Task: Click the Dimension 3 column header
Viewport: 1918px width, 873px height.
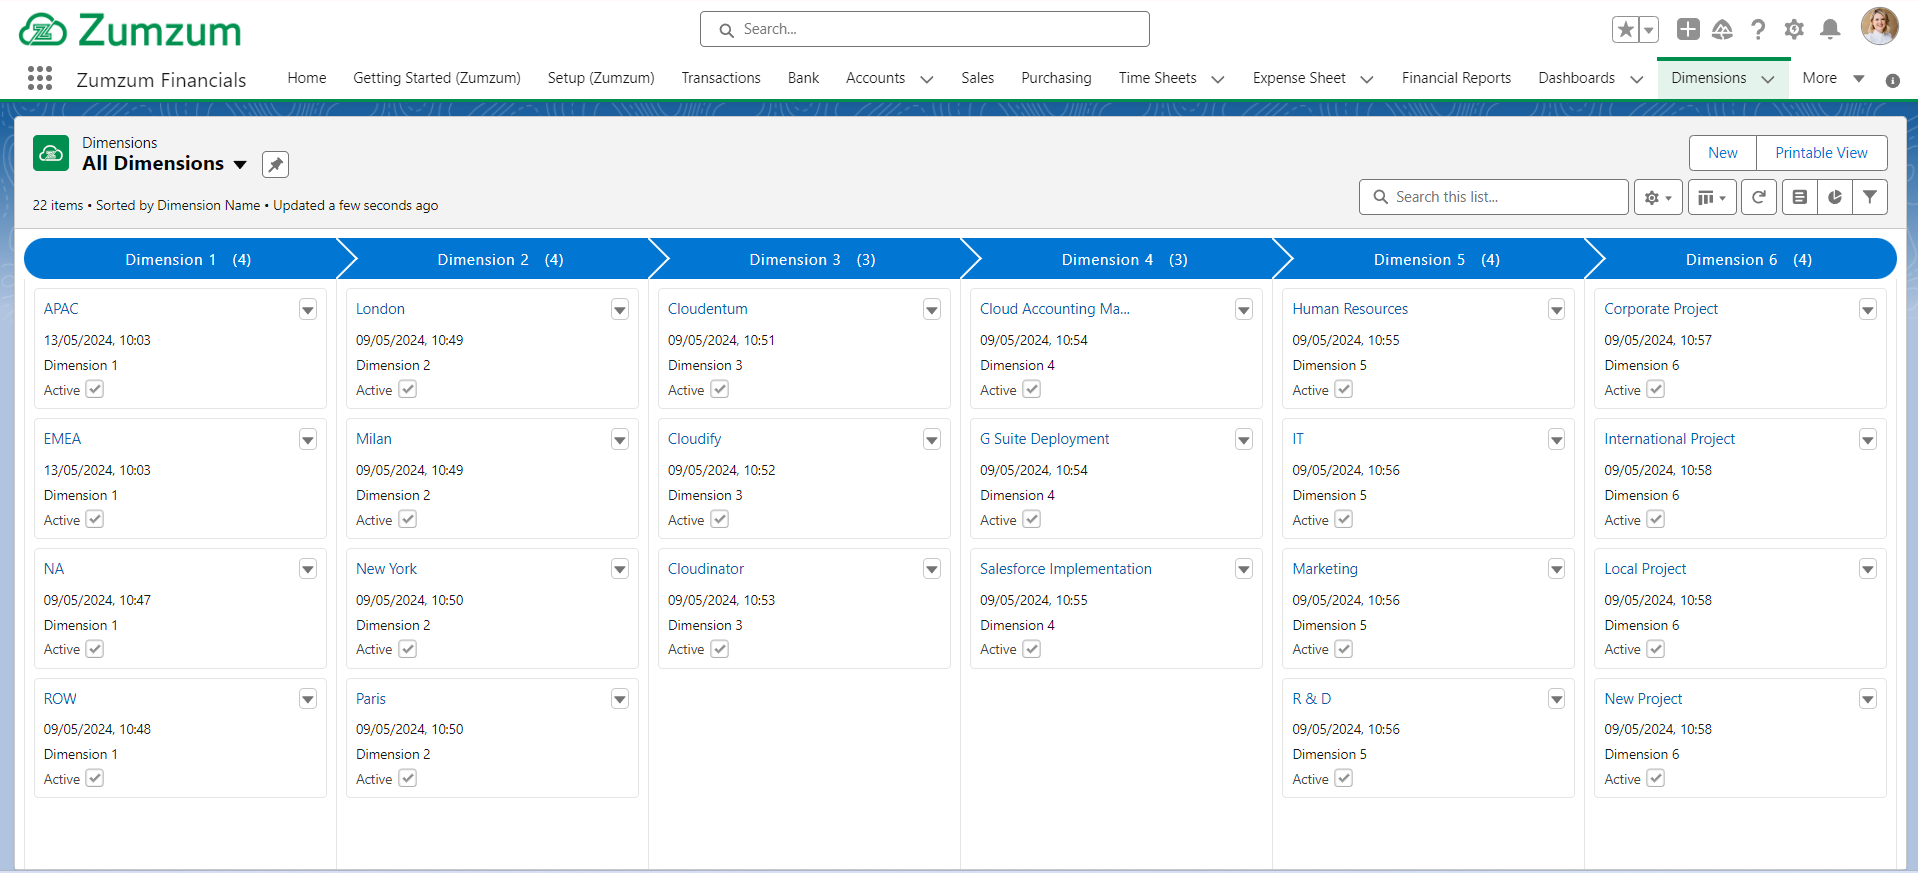Action: click(x=812, y=259)
